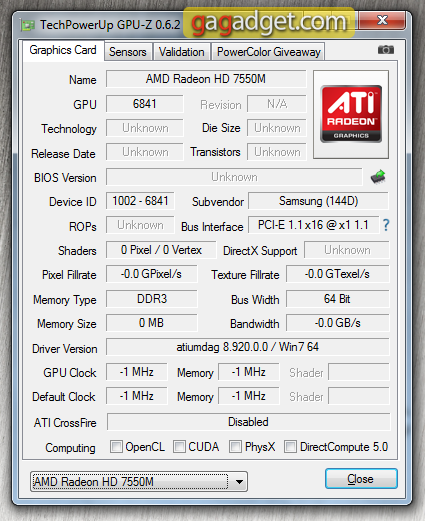
Task: Click the ATI Radeon logo image
Action: coord(351,114)
